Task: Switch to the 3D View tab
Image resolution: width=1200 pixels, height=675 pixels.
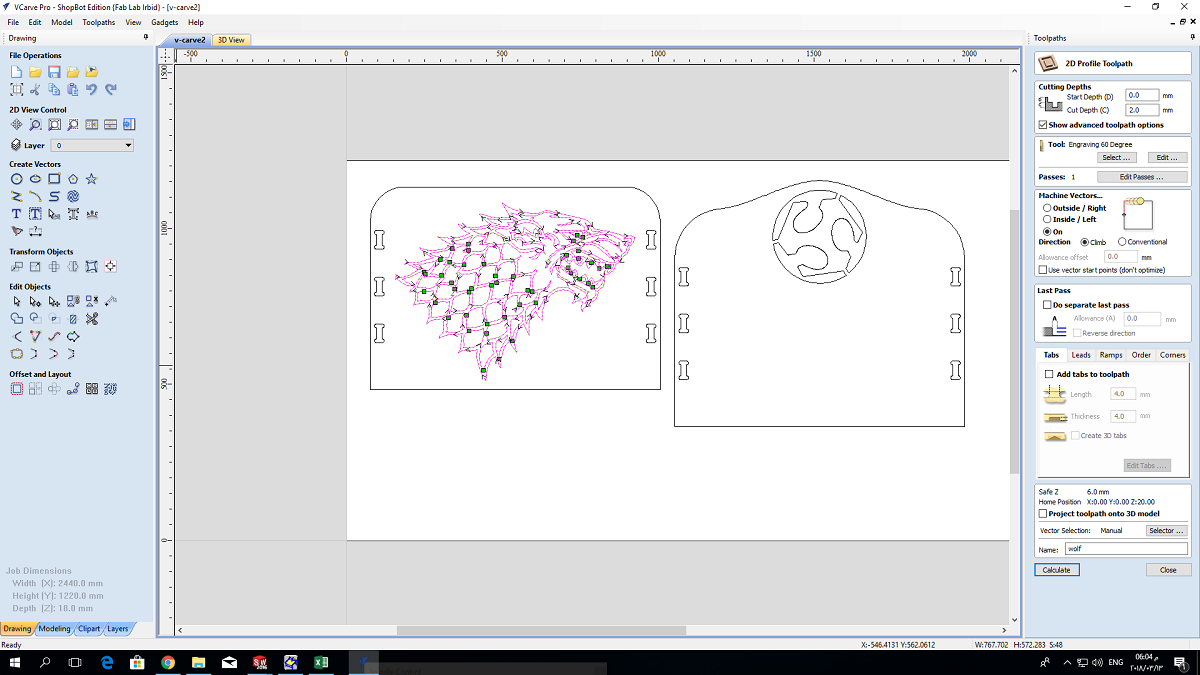Action: pos(231,40)
